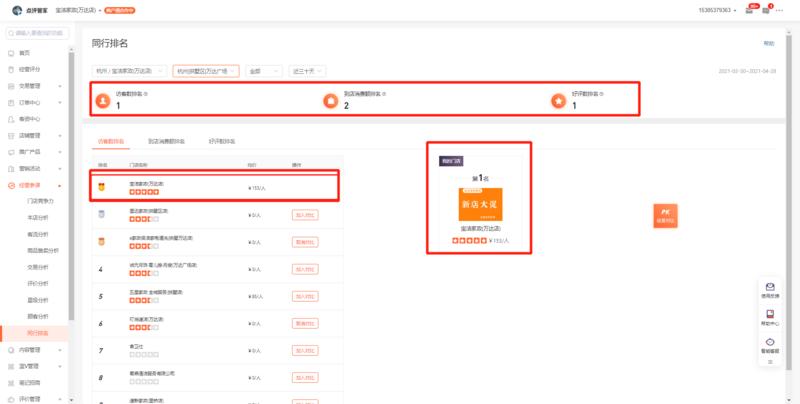Click 加入对比 for the second ranked store
The height and width of the screenshot is (404, 800).
click(305, 214)
